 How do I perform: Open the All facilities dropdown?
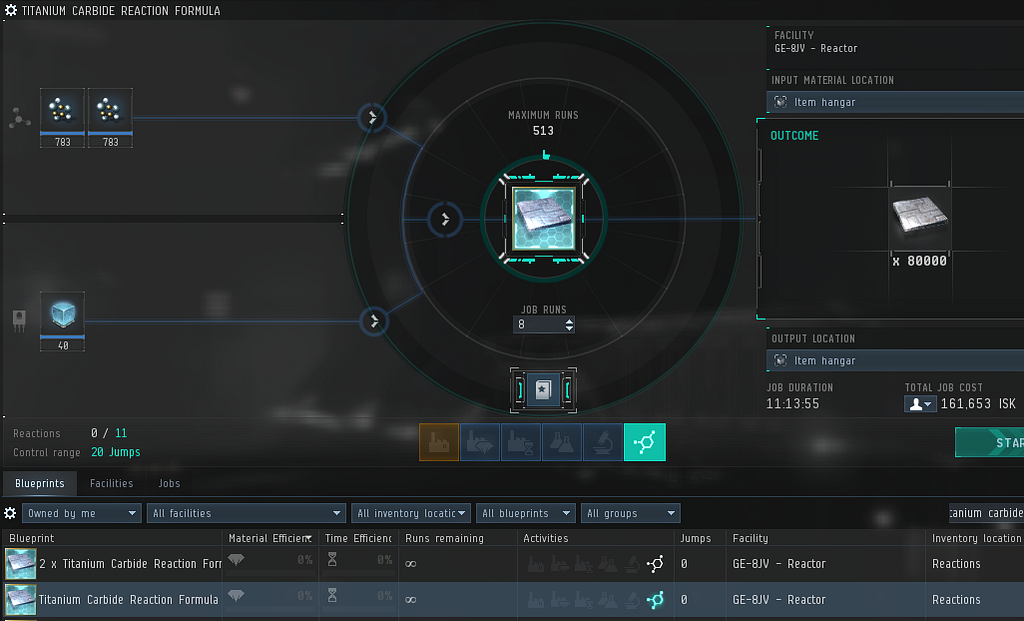coord(246,513)
